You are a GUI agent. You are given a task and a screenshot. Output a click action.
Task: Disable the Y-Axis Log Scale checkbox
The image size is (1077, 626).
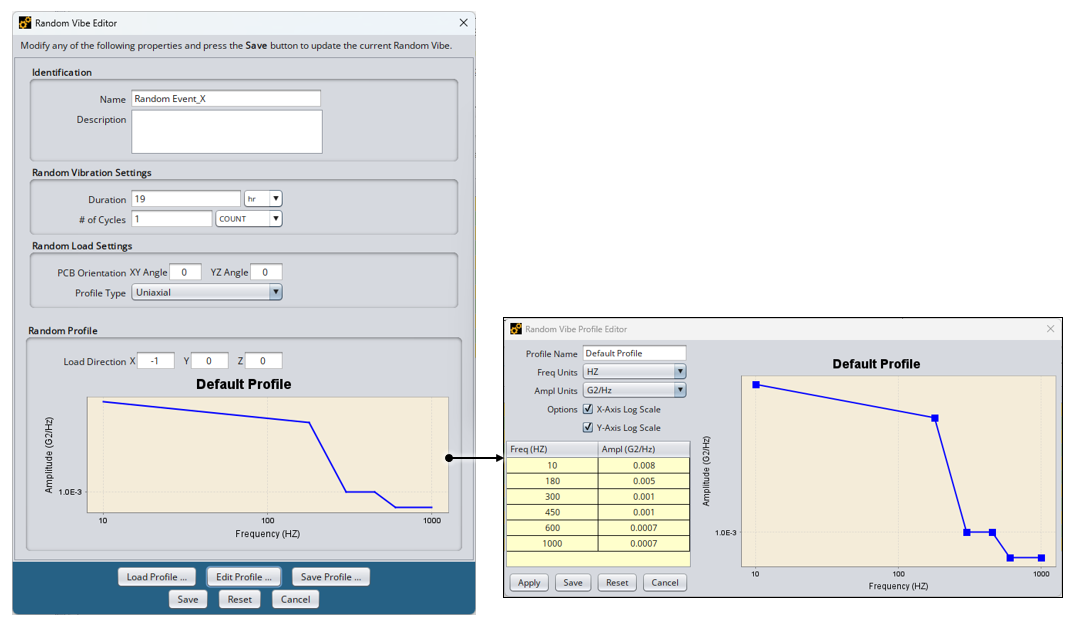point(588,427)
